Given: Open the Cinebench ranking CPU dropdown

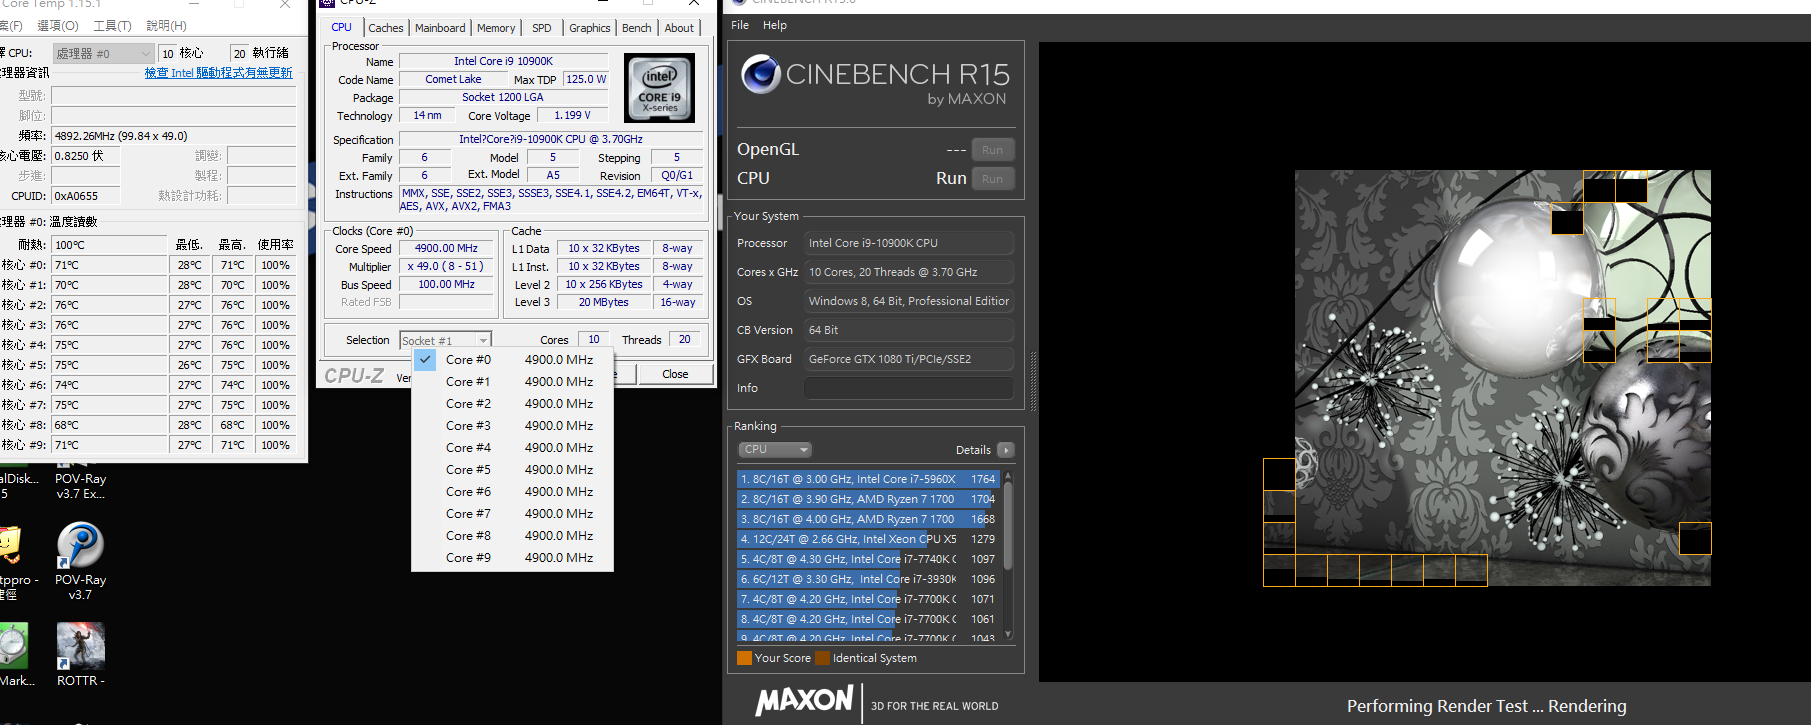Looking at the screenshot, I should point(775,450).
